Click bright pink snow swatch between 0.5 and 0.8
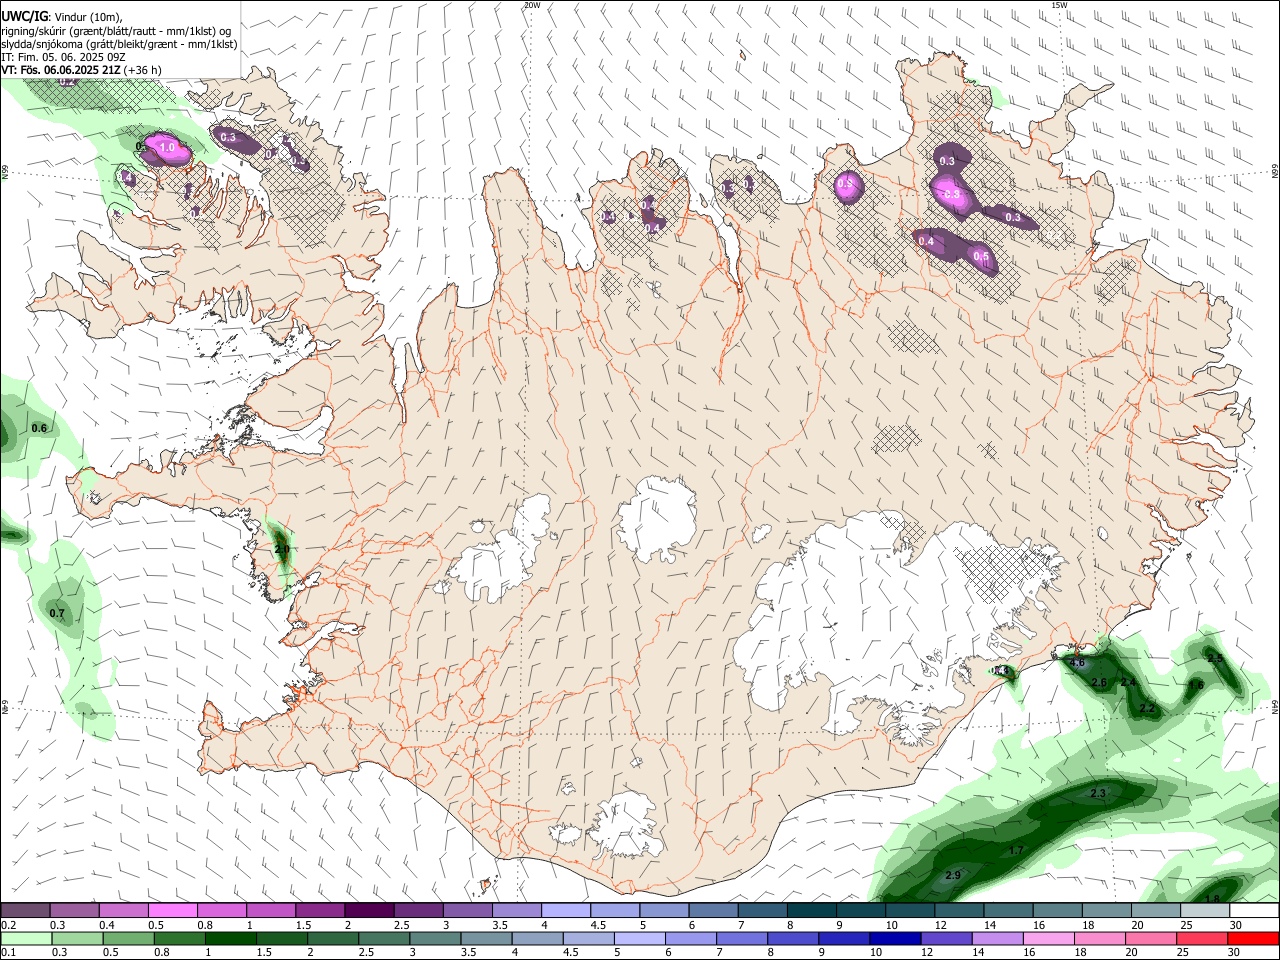Viewport: 1280px width, 960px height. click(x=172, y=910)
